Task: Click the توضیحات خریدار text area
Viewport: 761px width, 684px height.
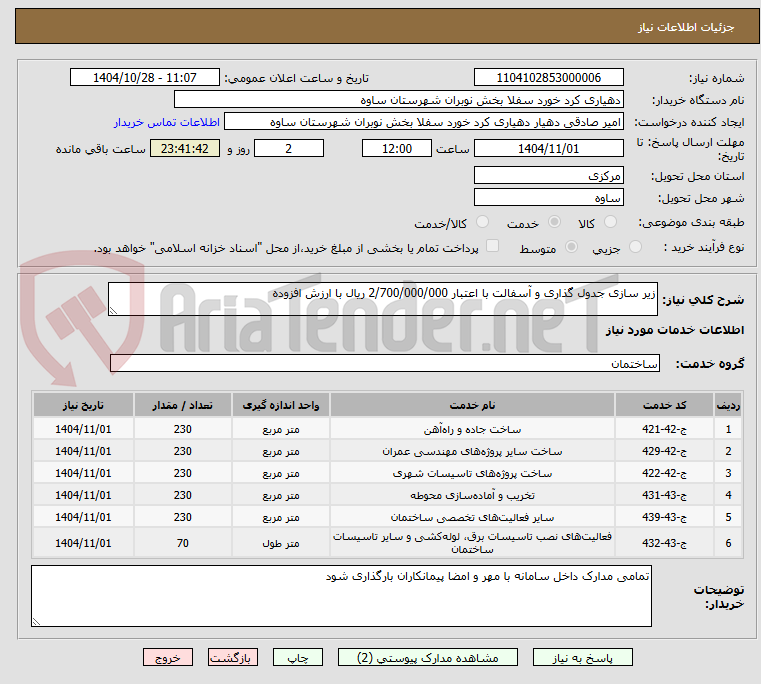Action: pyautogui.click(x=341, y=596)
